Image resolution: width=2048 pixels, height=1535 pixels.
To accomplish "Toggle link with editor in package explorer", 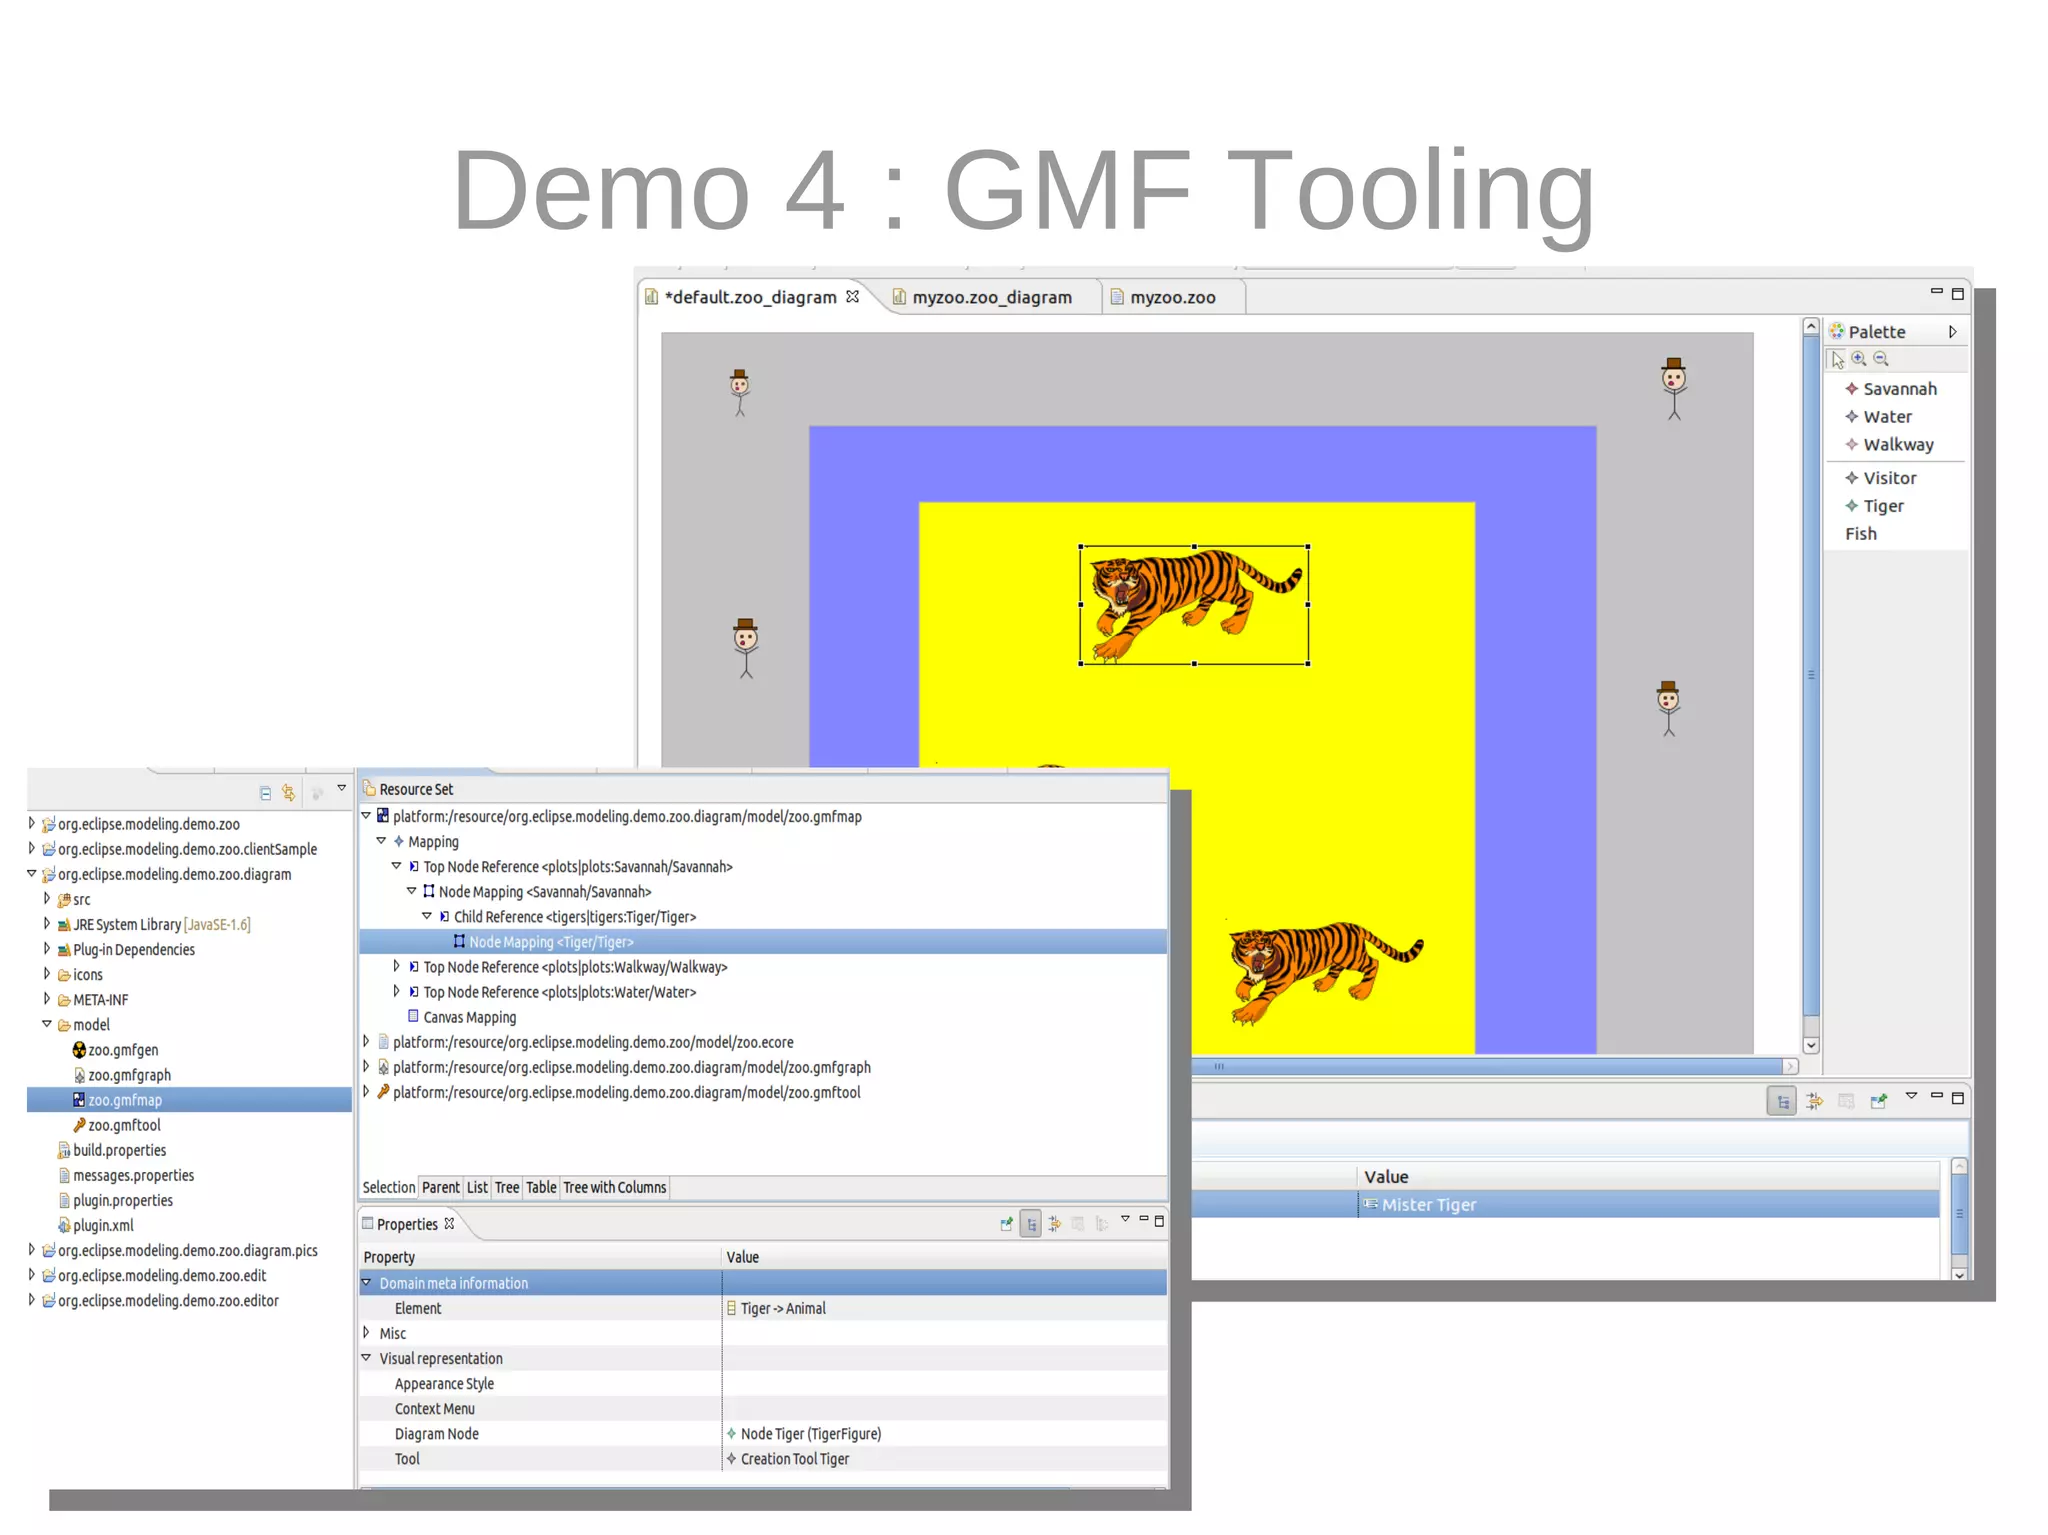I will pyautogui.click(x=289, y=793).
